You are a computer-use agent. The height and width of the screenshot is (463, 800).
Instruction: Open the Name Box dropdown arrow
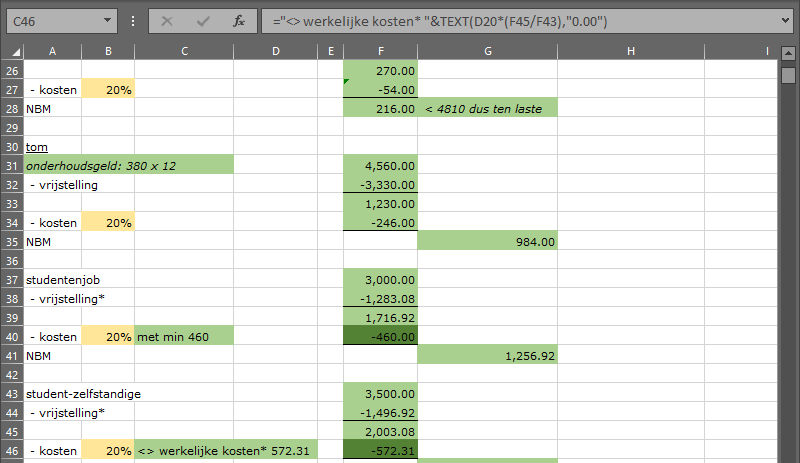(x=107, y=21)
